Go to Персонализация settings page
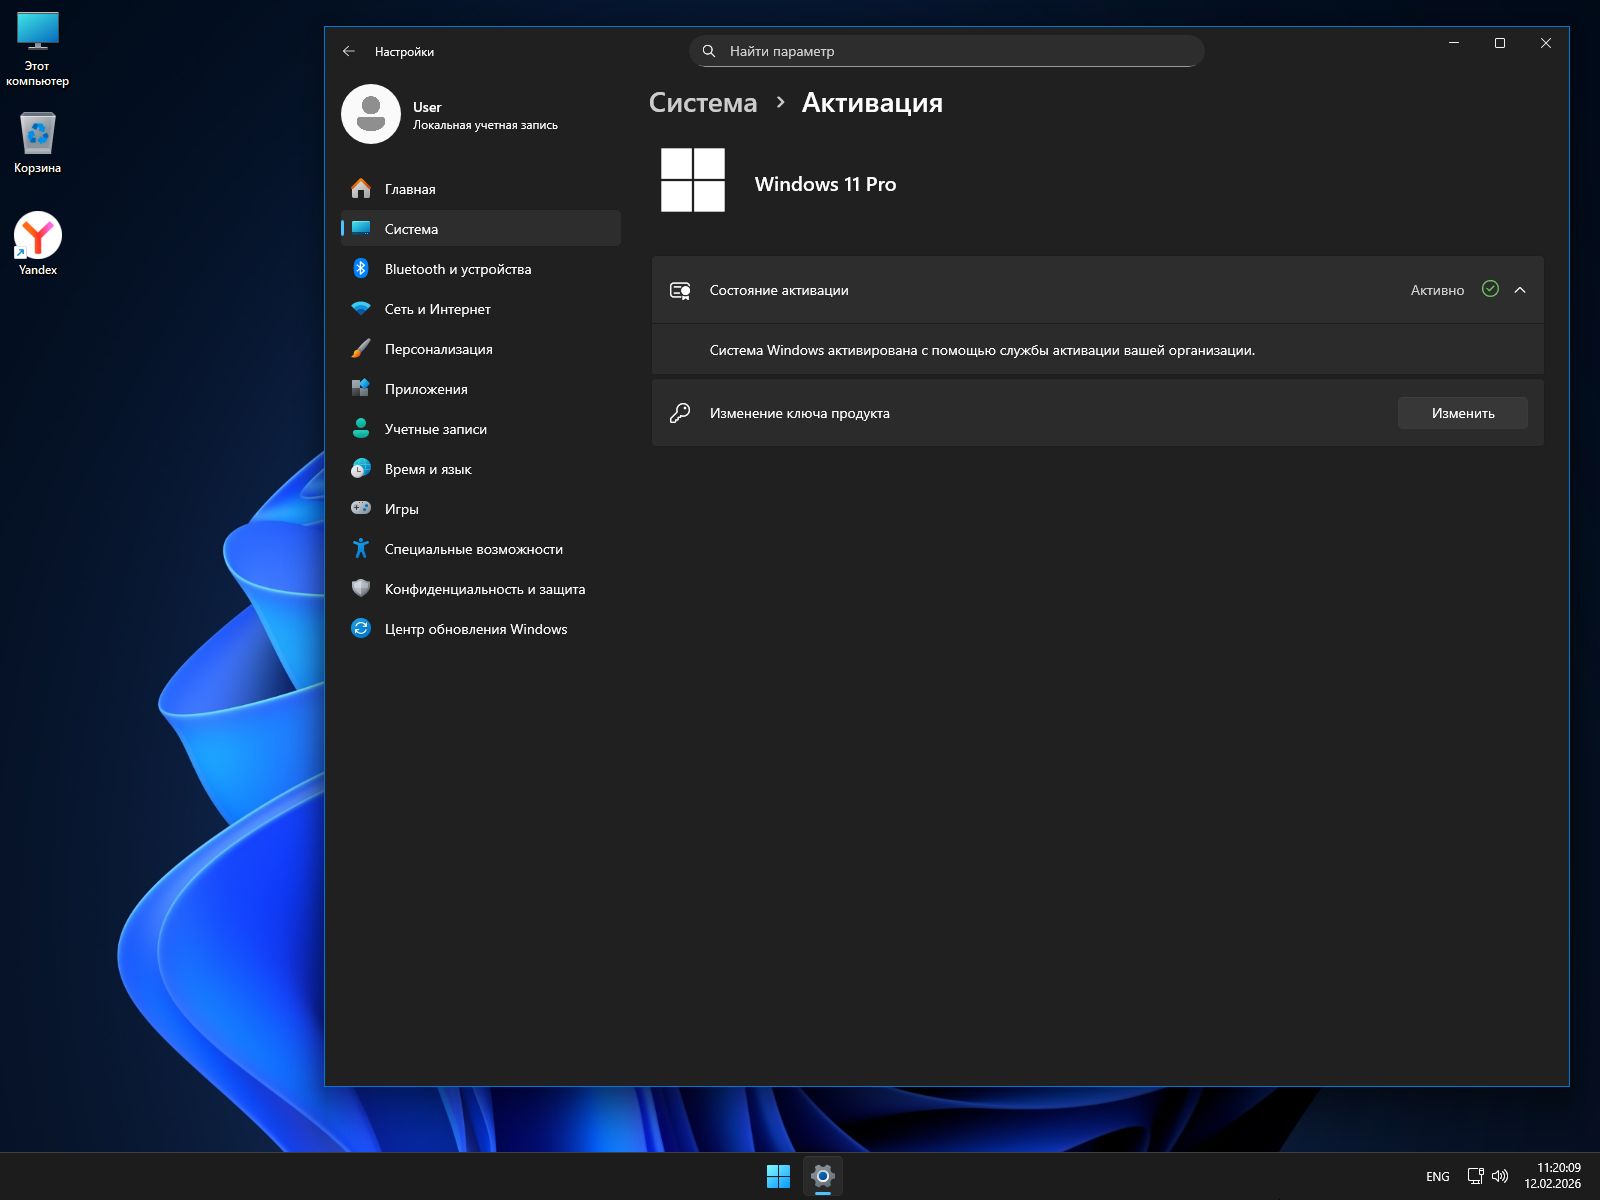The image size is (1600, 1200). coord(438,349)
